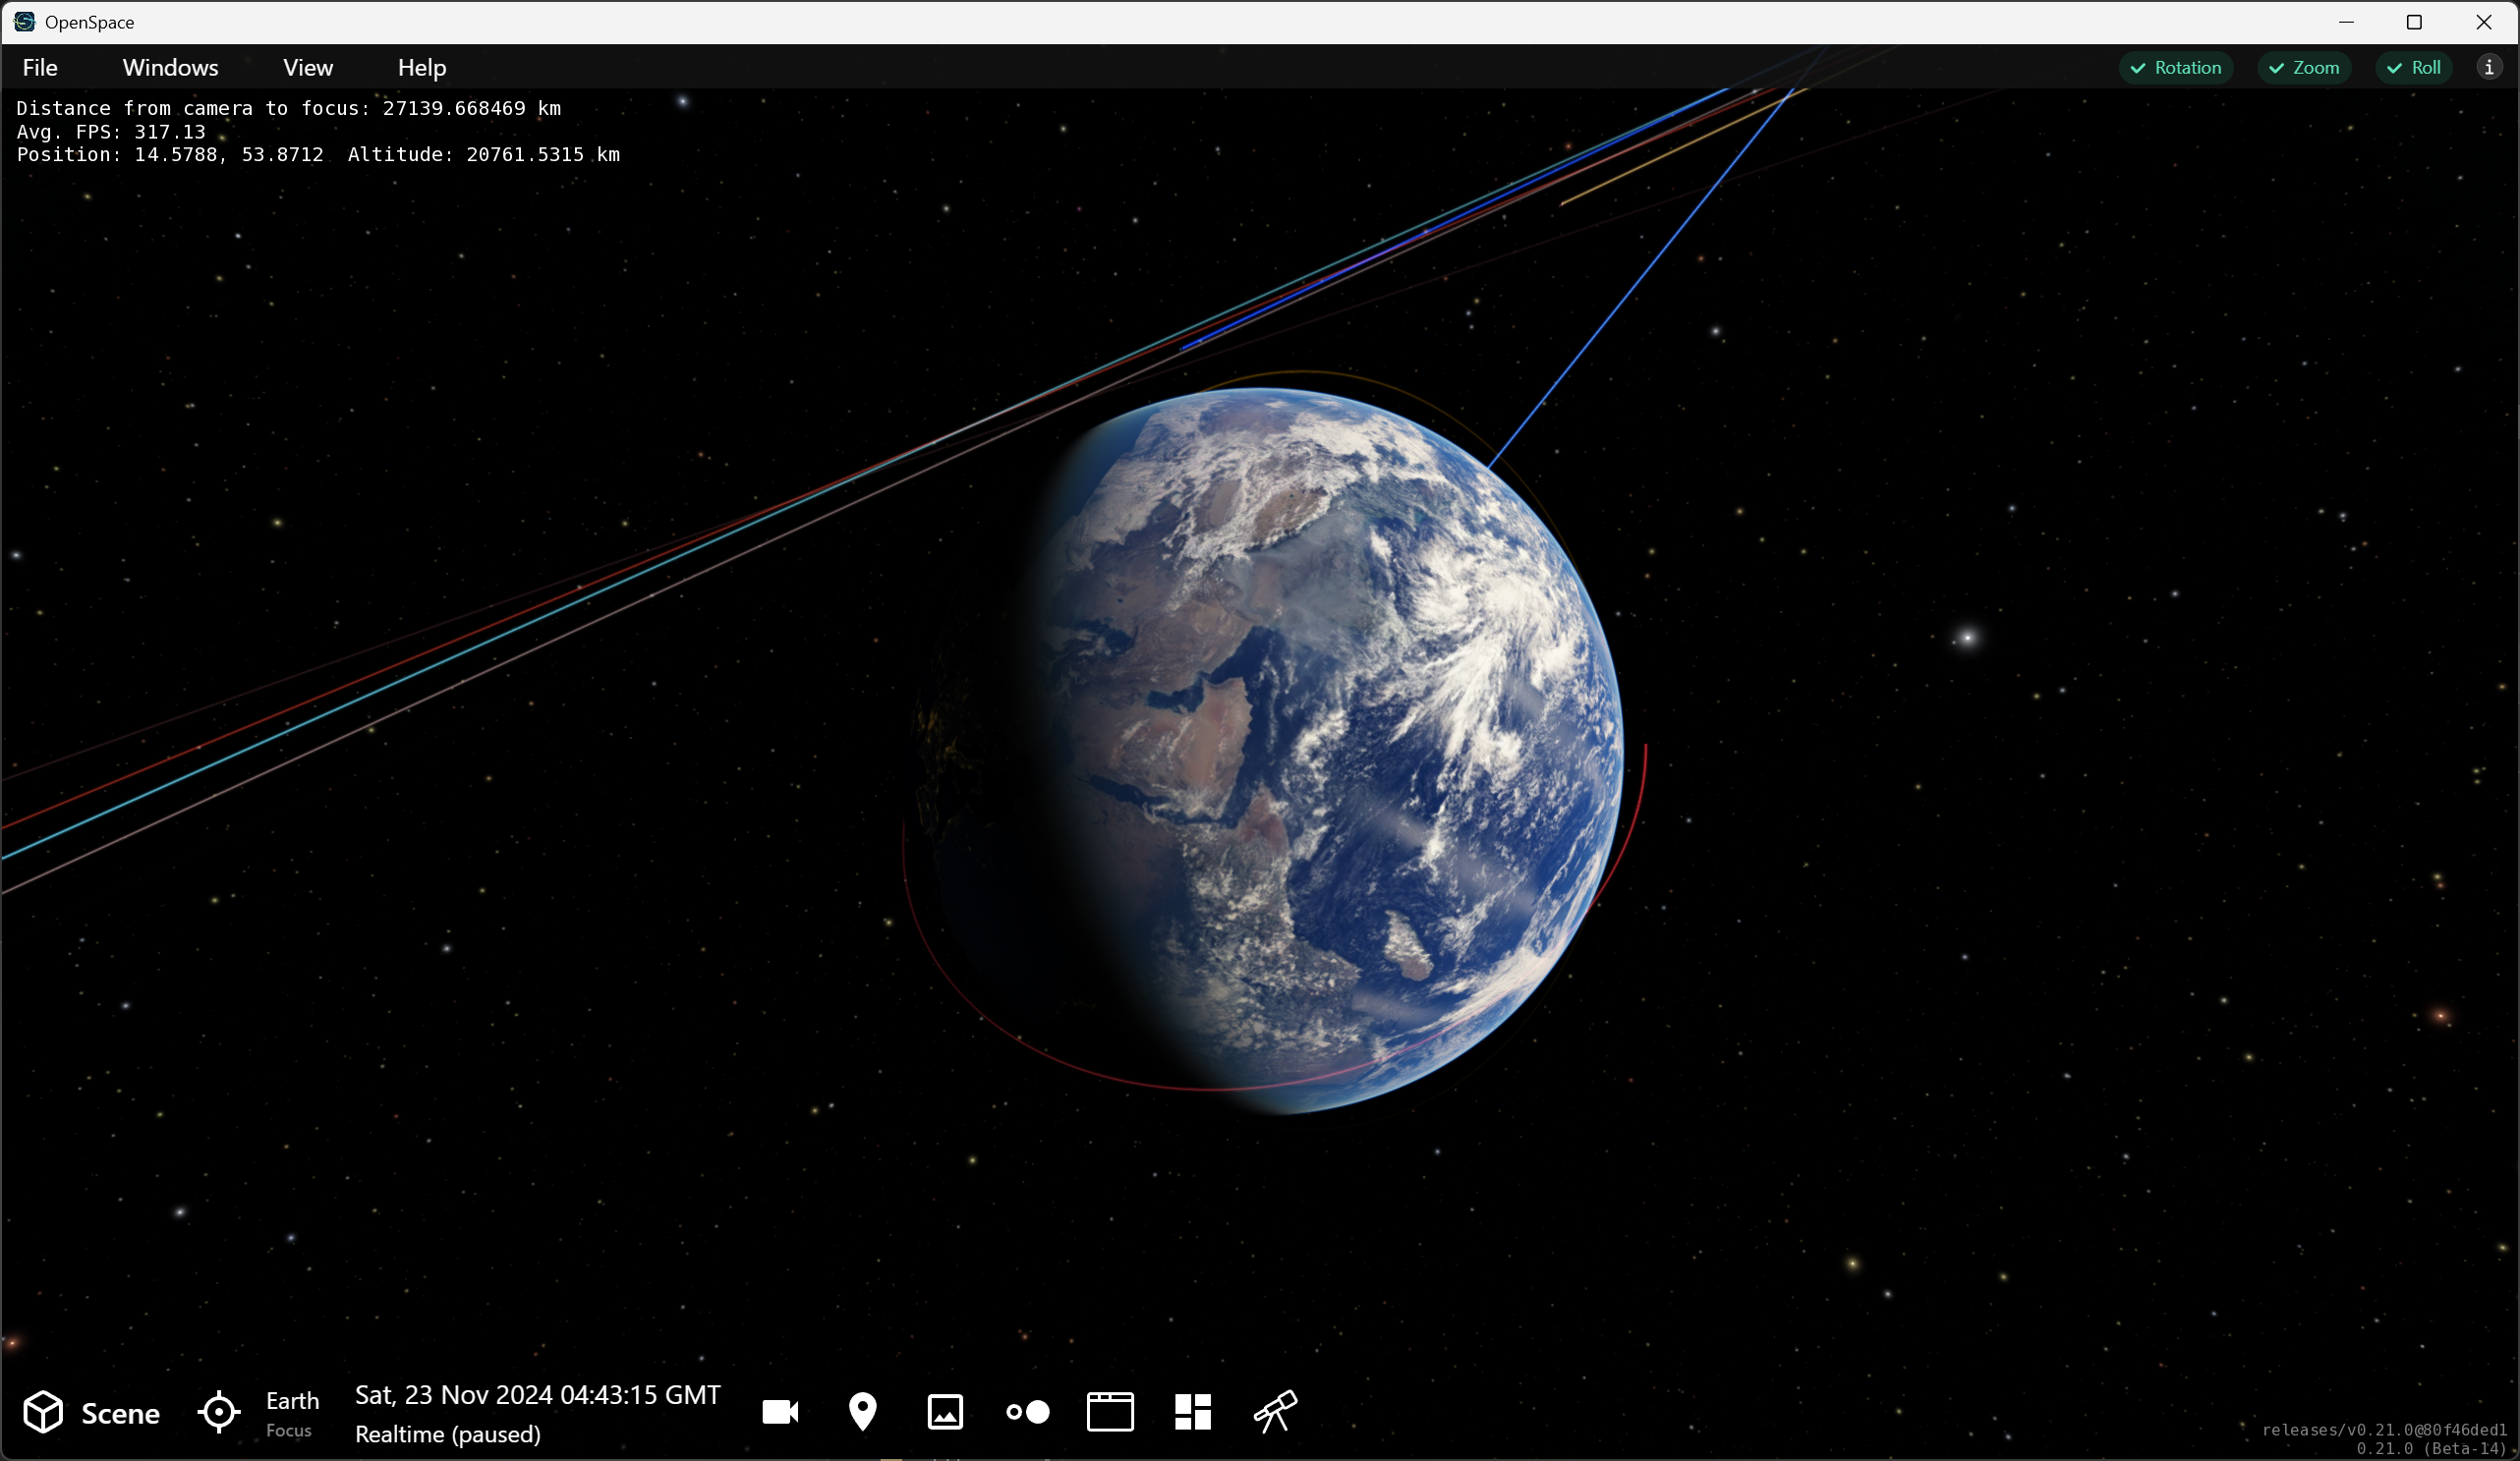Open the geo location pin icon

[862, 1412]
